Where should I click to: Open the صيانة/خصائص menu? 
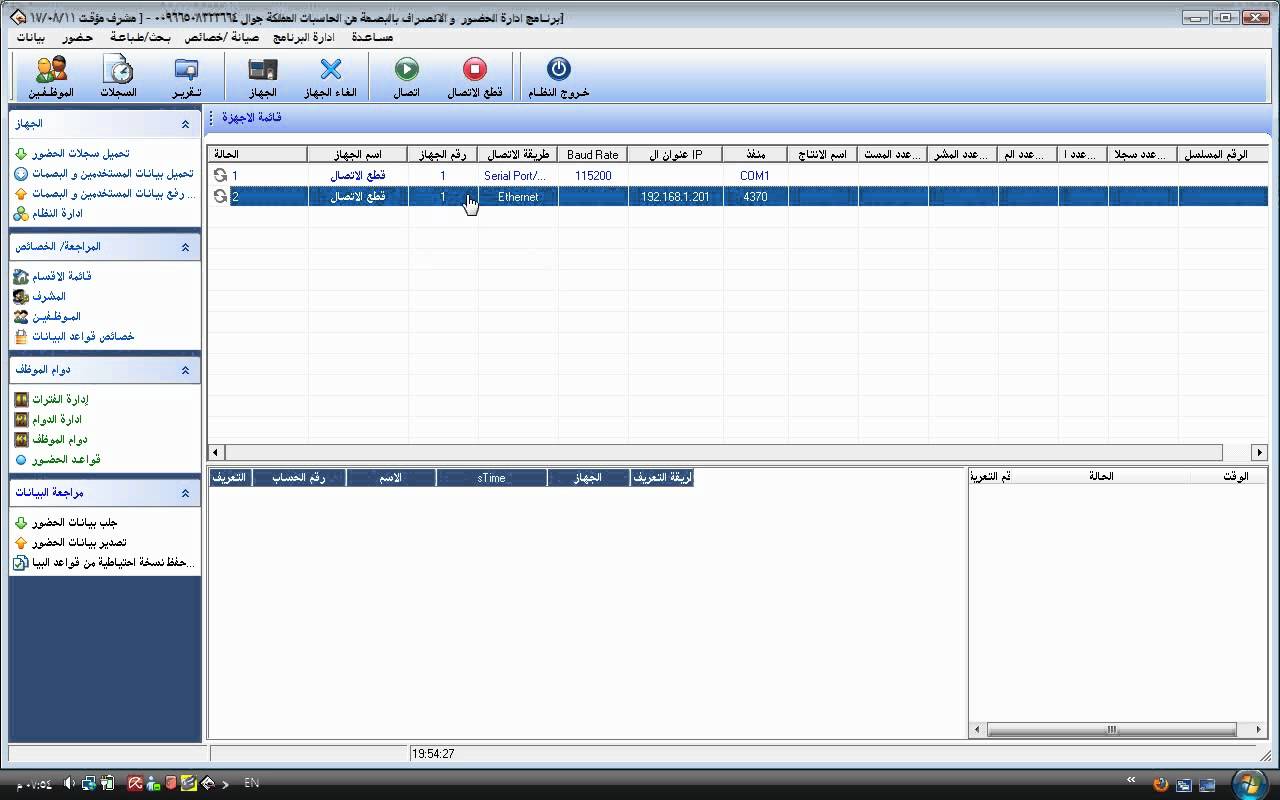[x=221, y=37]
